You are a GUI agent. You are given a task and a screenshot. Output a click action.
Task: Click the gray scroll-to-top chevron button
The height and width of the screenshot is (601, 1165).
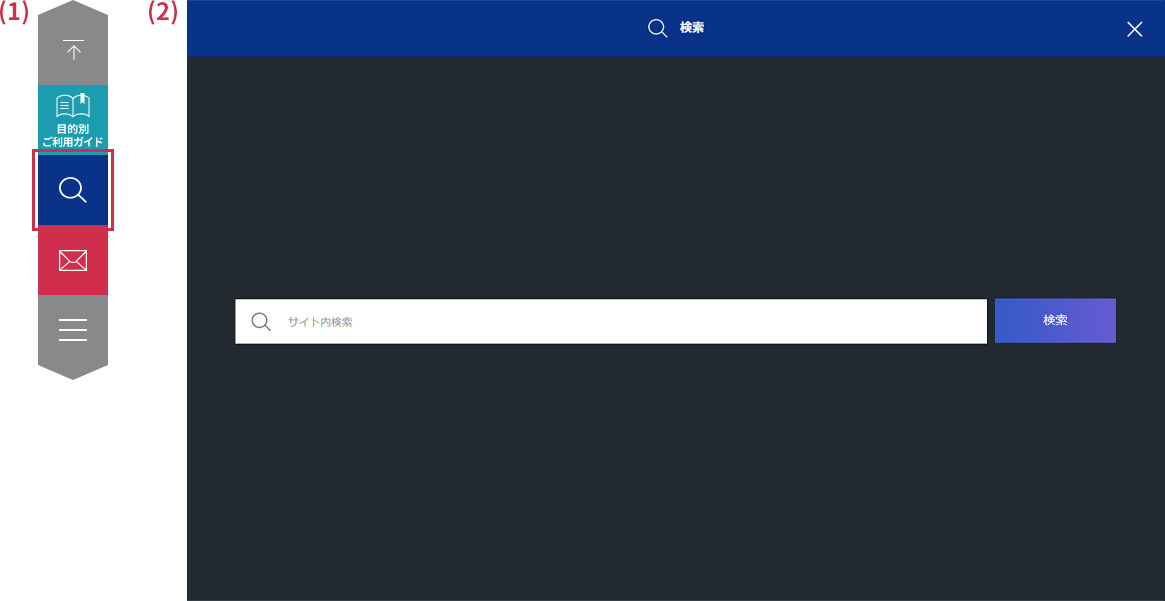(72, 45)
